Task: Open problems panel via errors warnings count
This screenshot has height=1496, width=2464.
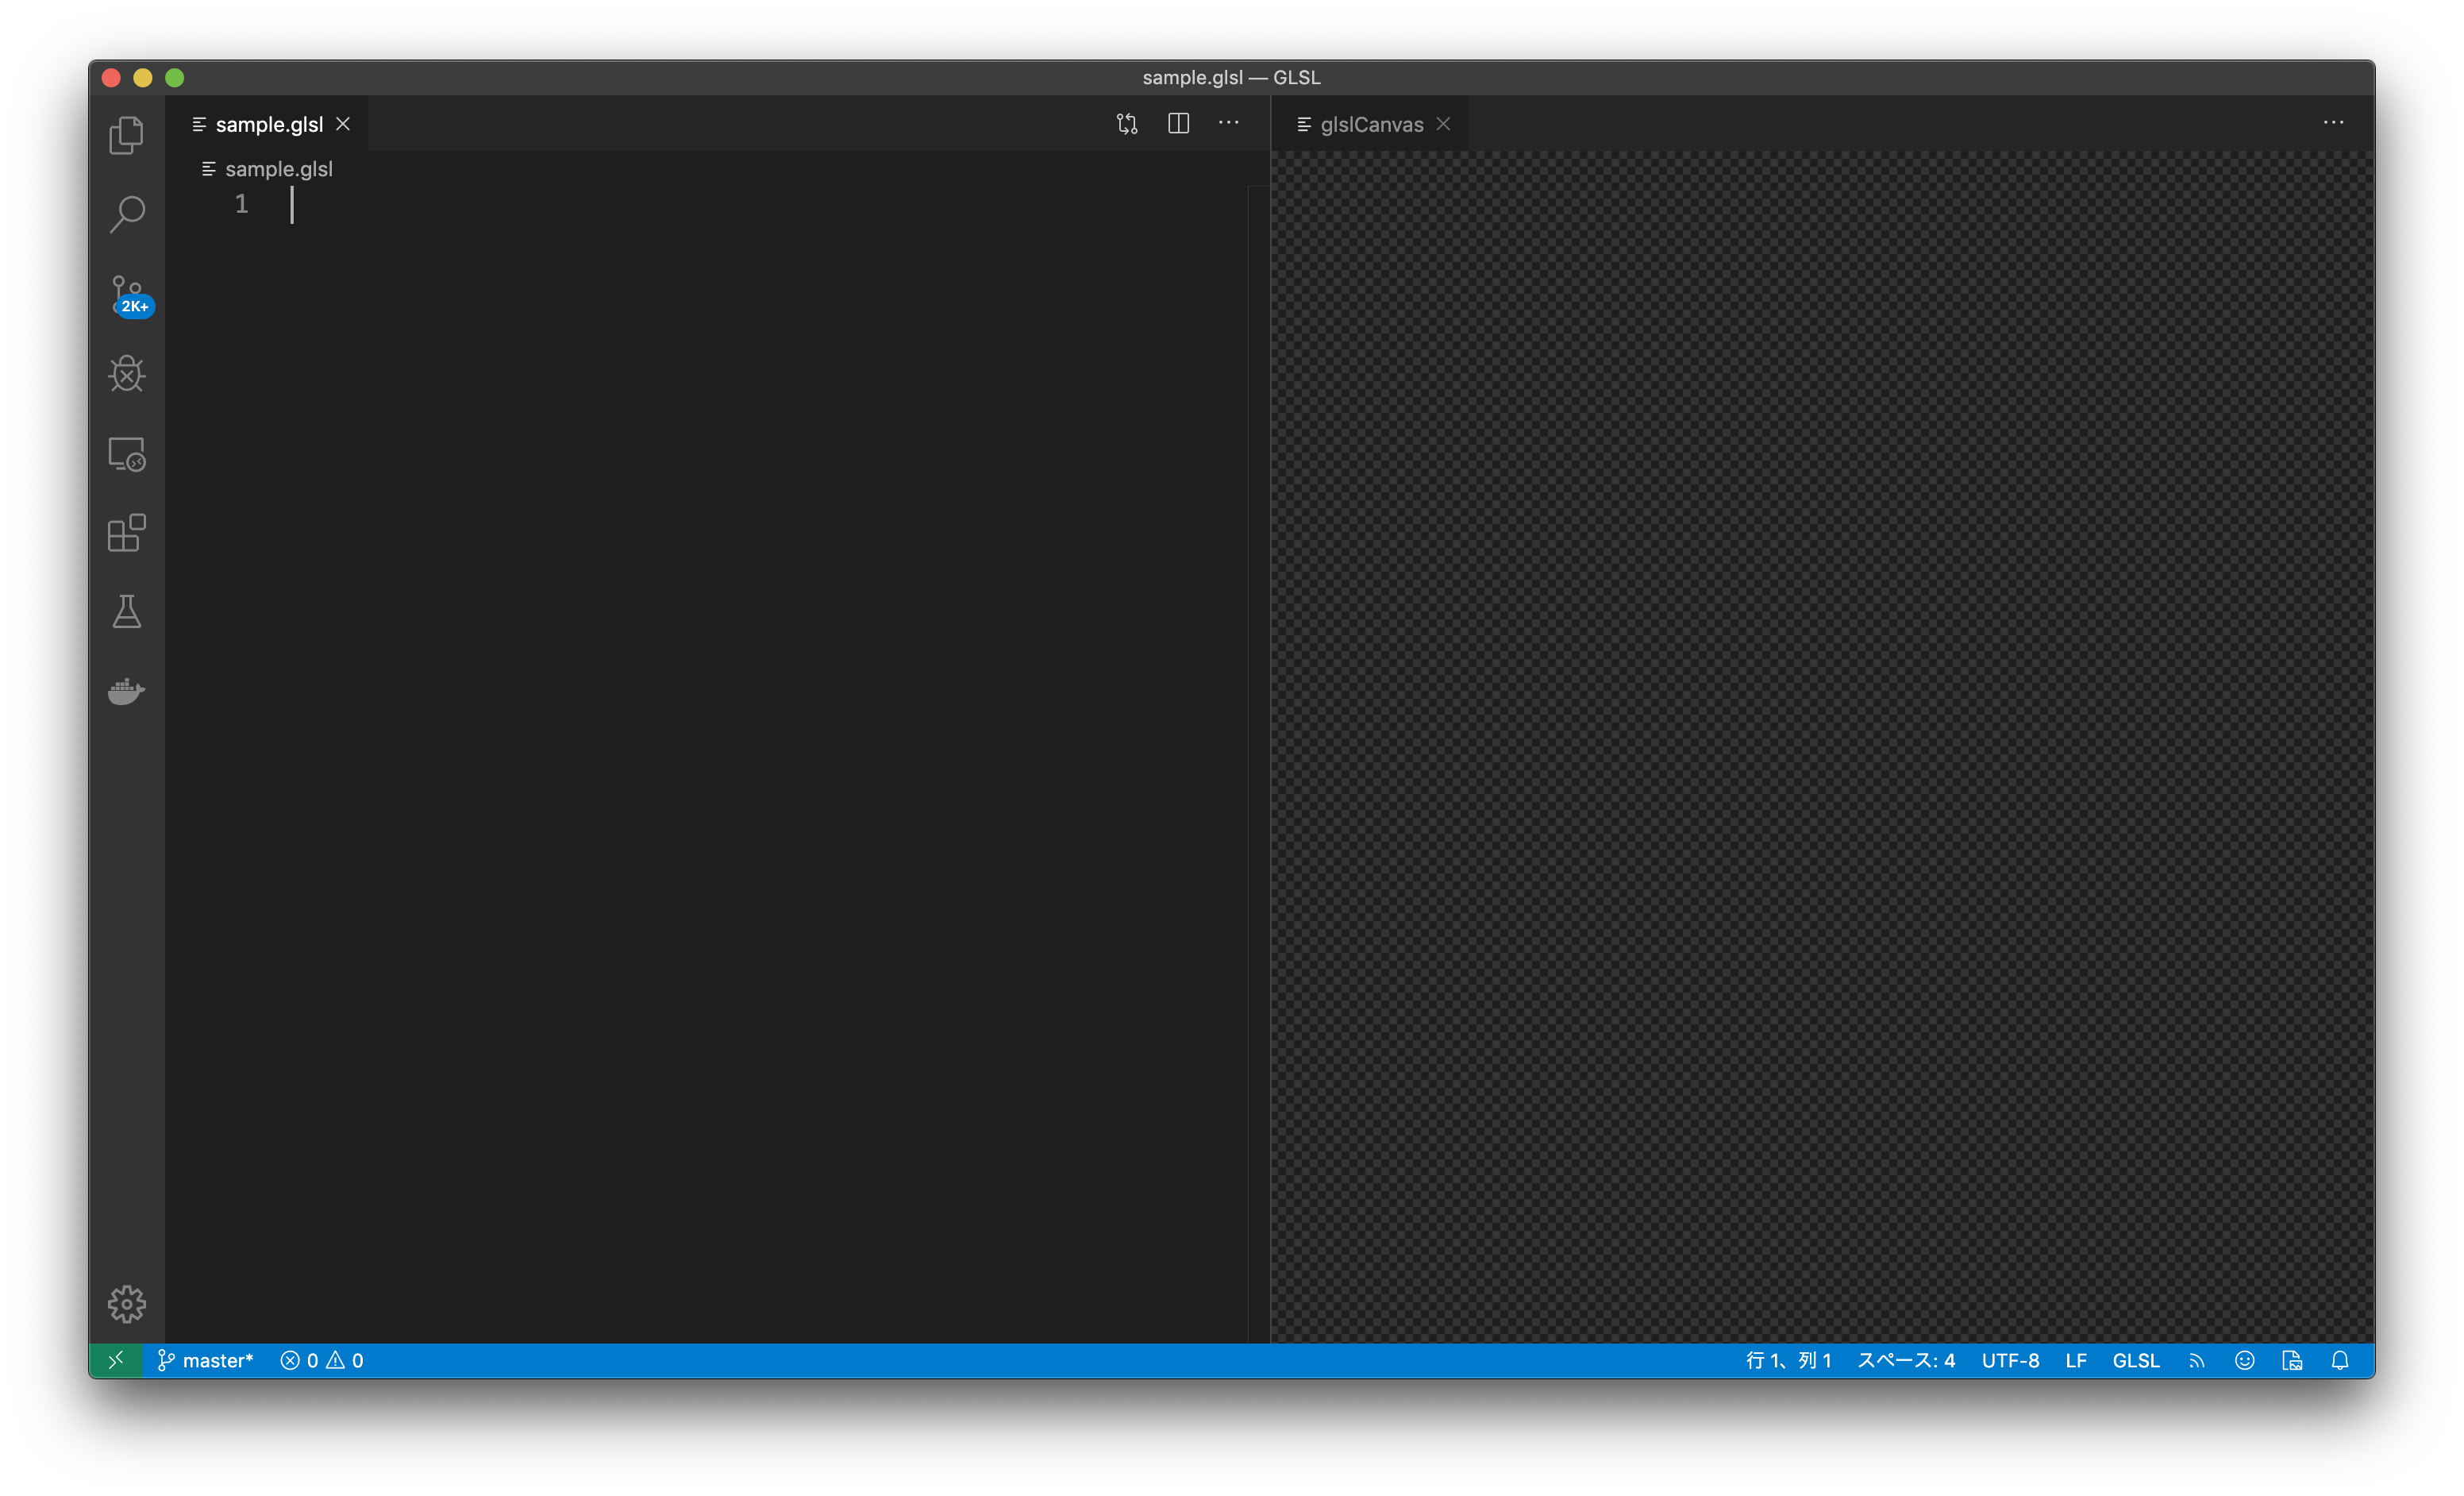Action: coord(322,1360)
